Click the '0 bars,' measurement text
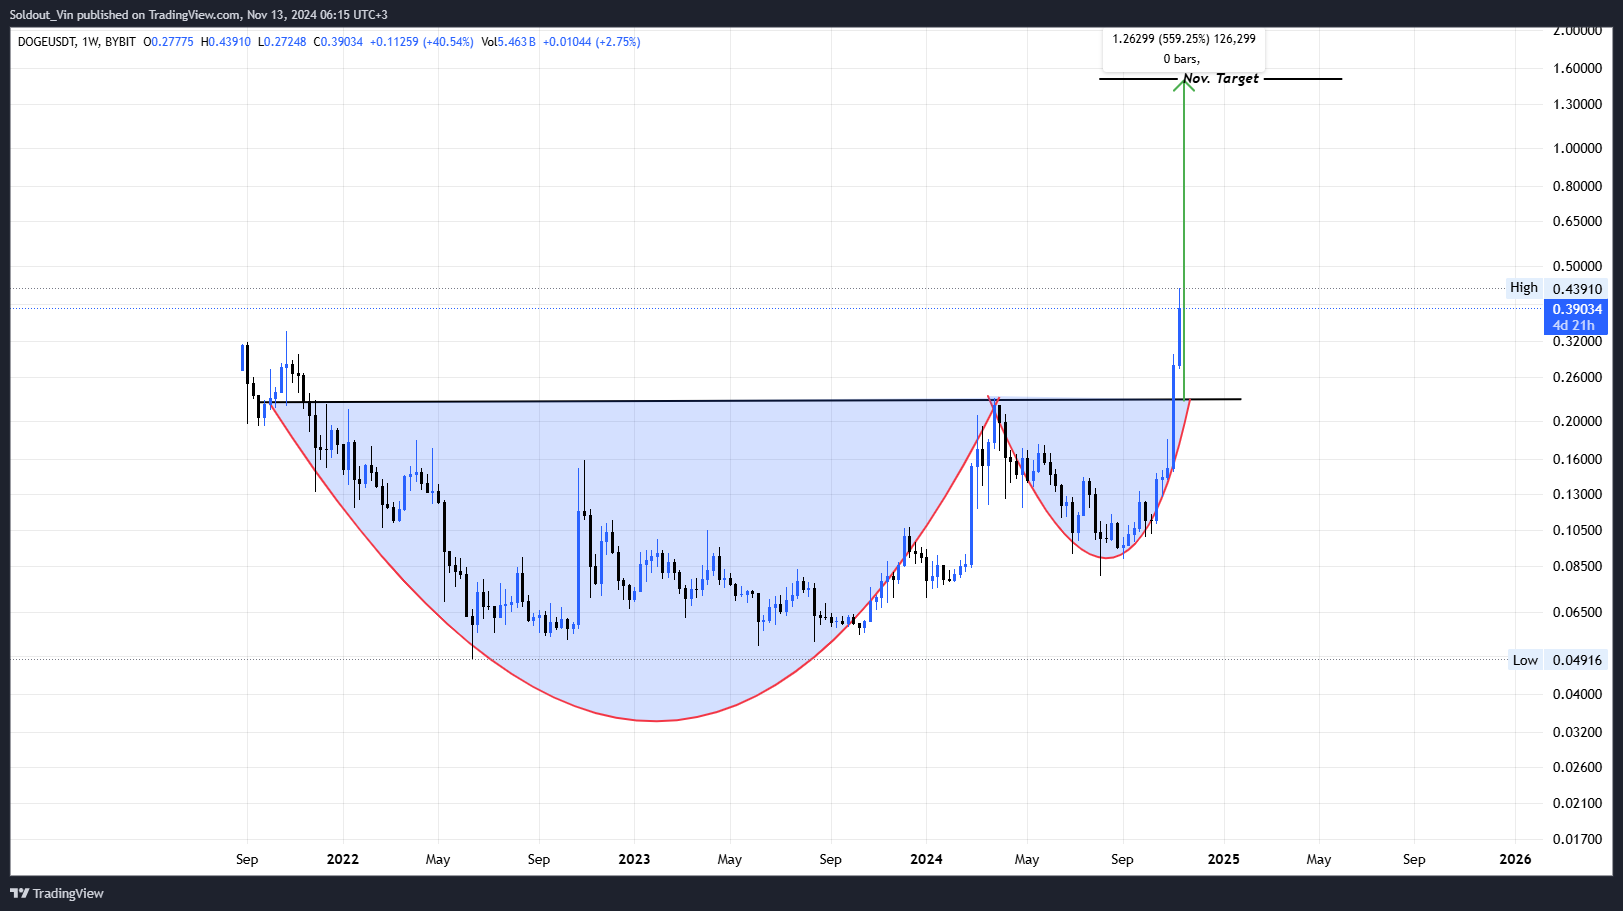 [1182, 59]
